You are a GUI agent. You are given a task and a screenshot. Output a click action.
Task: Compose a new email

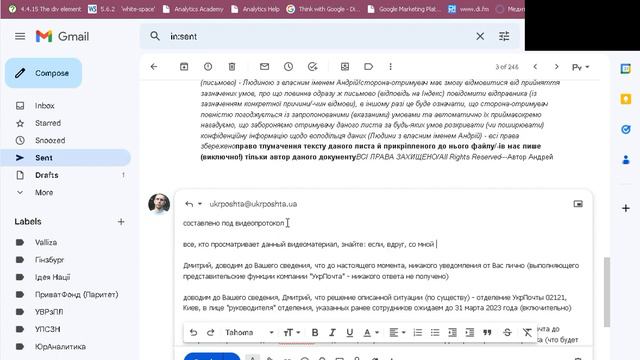pos(44,73)
